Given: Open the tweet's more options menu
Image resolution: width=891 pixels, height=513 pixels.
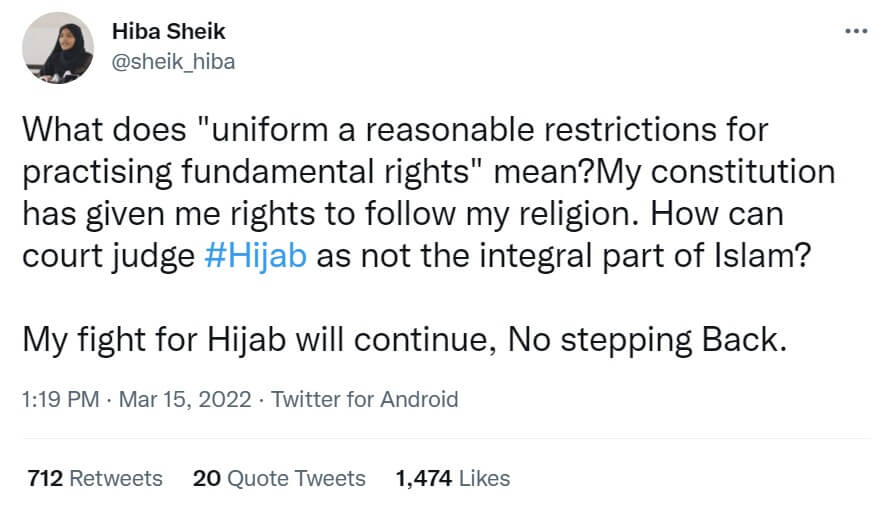Looking at the screenshot, I should point(856,31).
